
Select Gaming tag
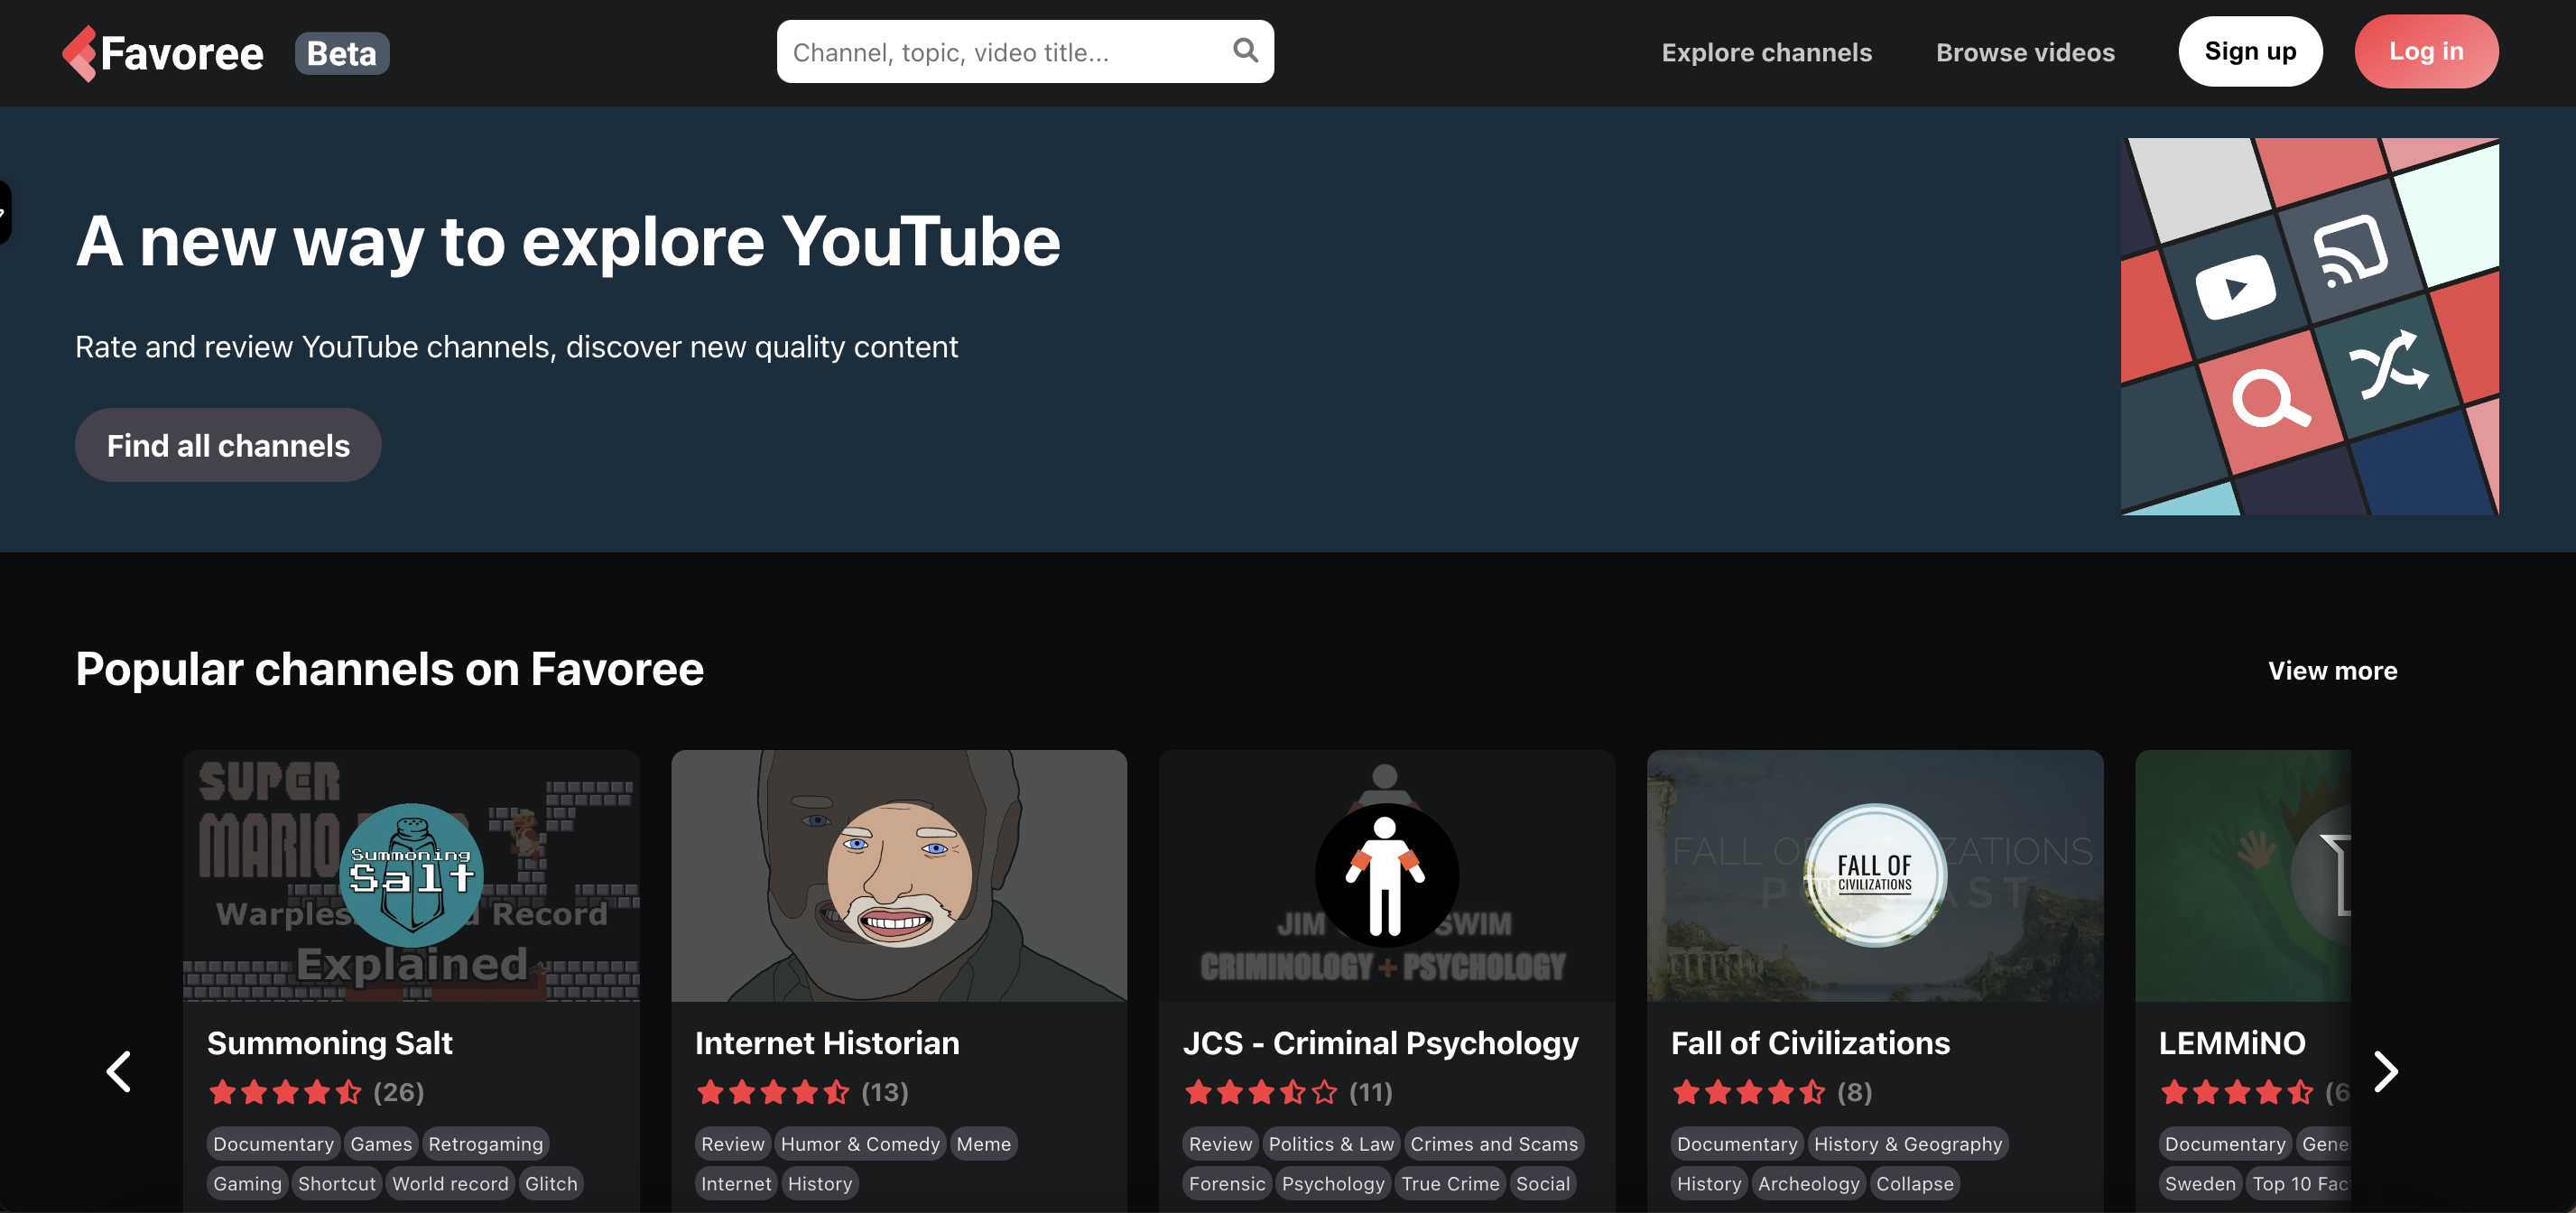(247, 1183)
